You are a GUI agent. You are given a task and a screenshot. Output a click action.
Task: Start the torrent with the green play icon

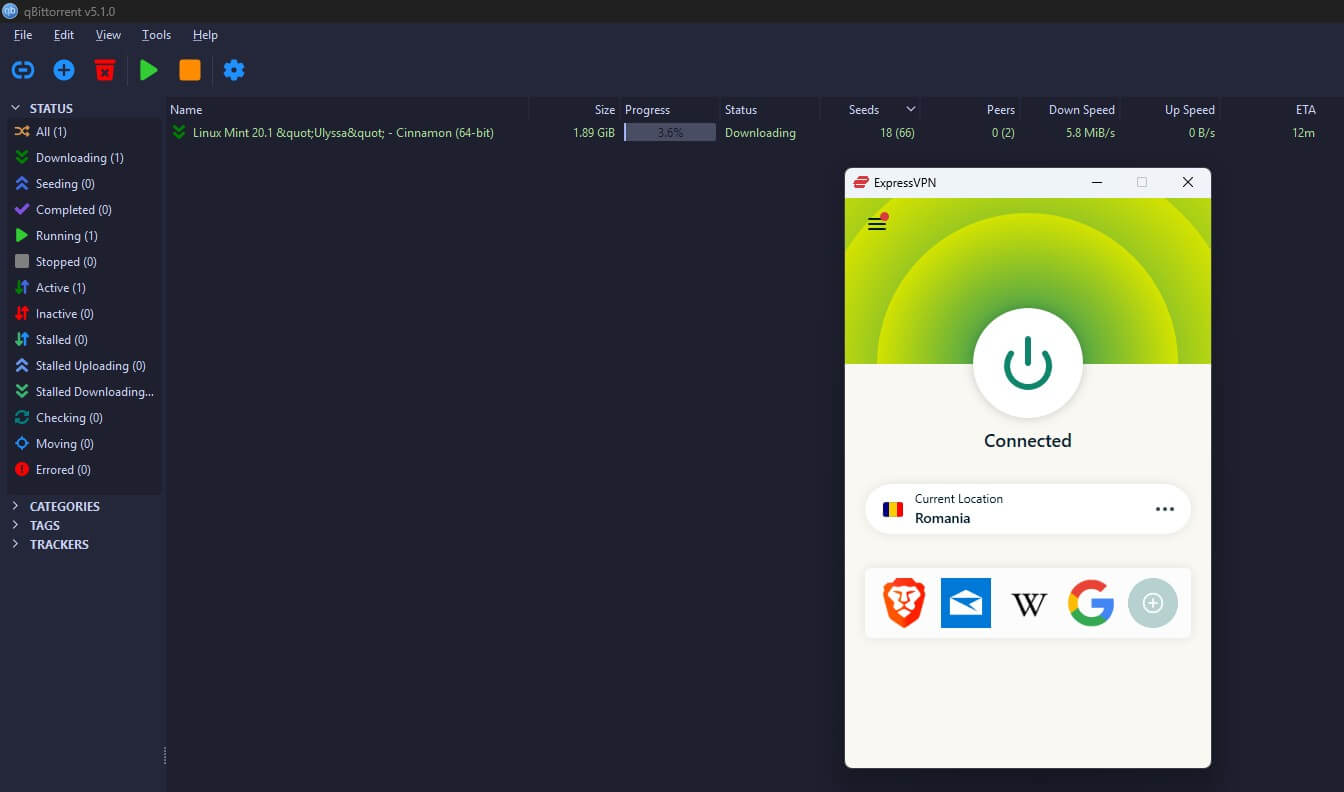click(x=148, y=70)
